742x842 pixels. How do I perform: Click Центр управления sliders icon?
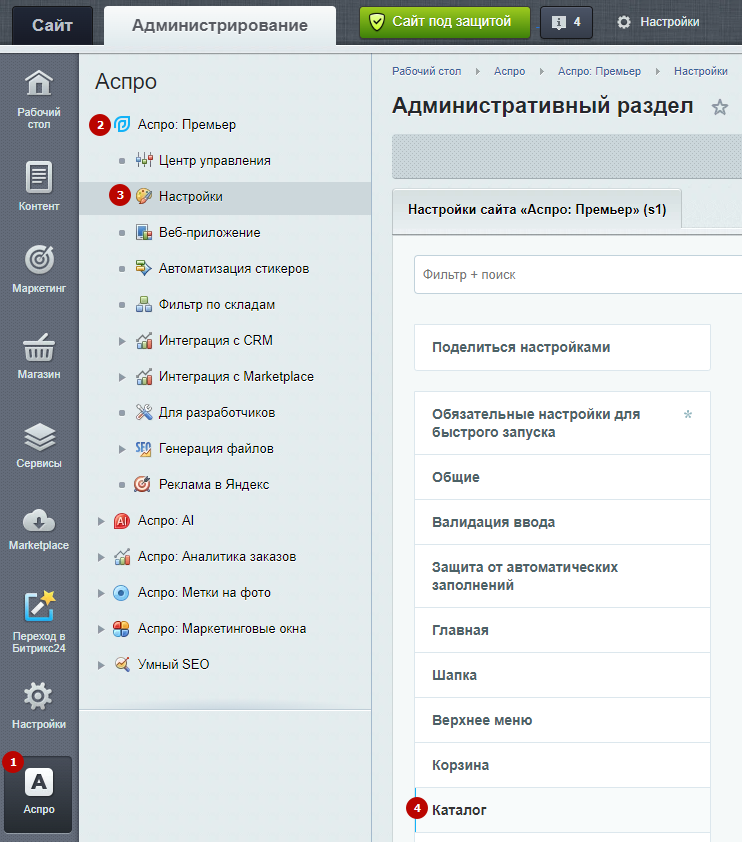tap(144, 160)
